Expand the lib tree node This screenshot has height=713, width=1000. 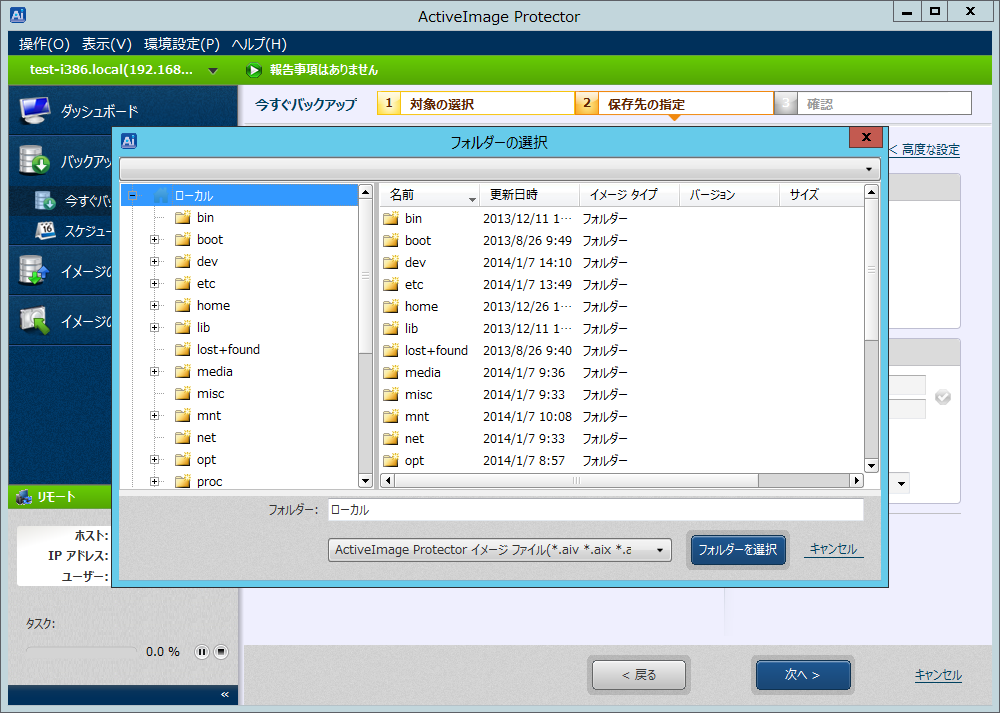click(x=154, y=328)
